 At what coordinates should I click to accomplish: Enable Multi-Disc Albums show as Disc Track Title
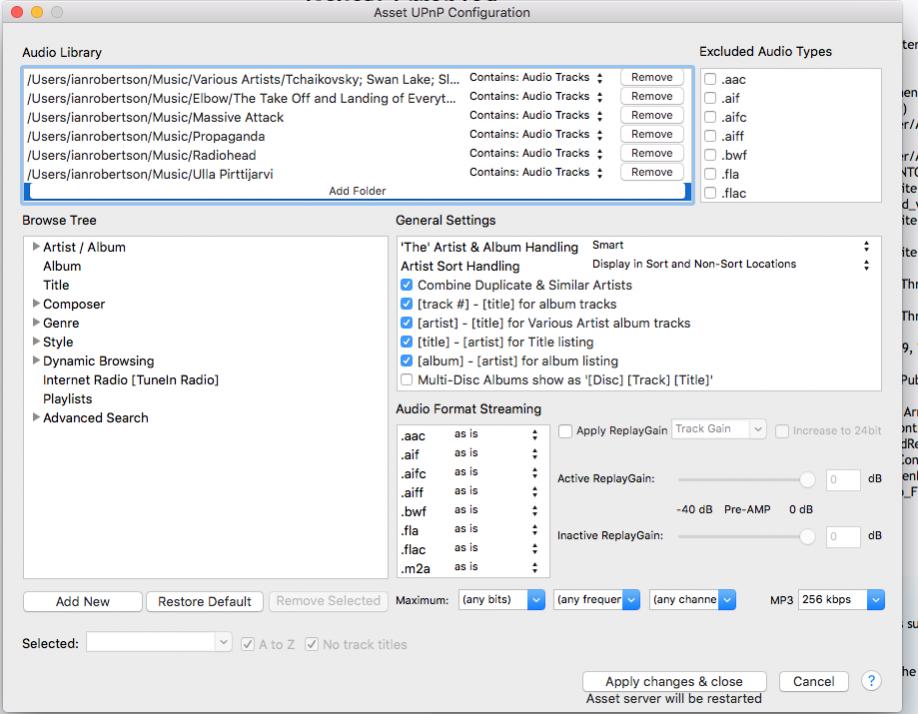pyautogui.click(x=405, y=380)
